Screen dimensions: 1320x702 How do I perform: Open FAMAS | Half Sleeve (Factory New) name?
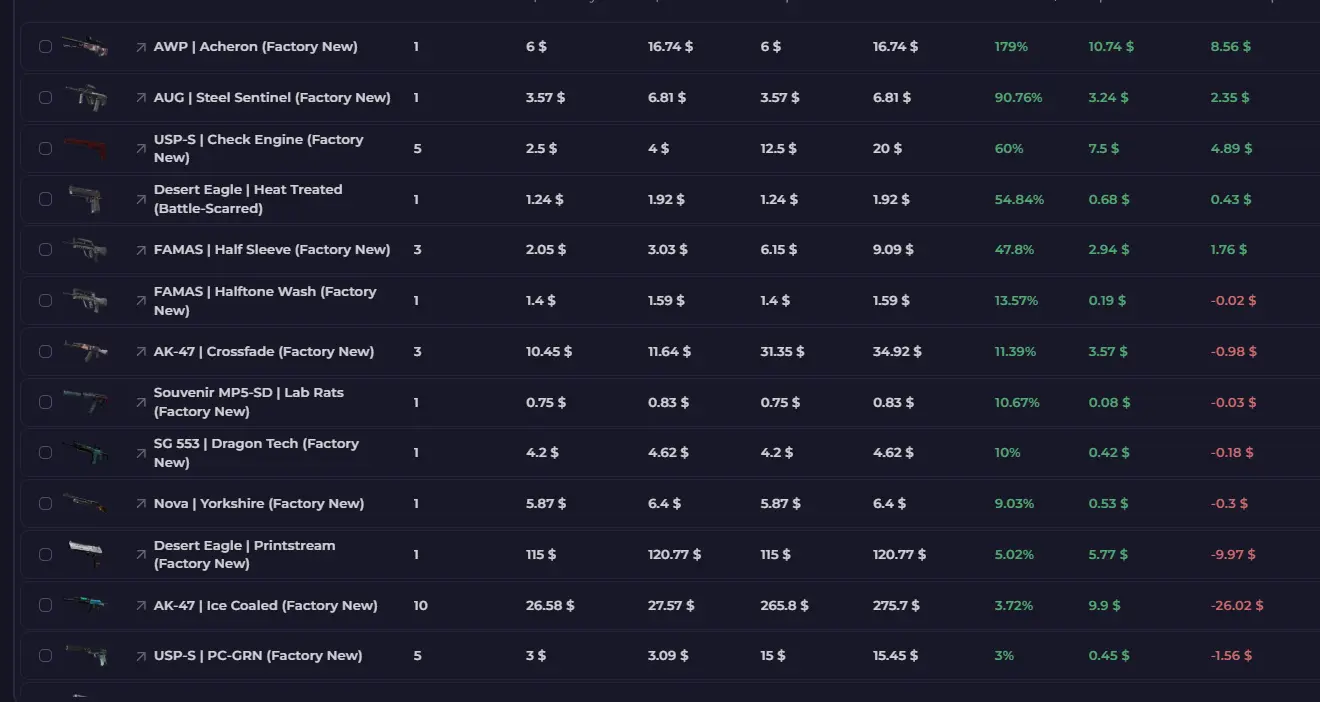coord(272,250)
